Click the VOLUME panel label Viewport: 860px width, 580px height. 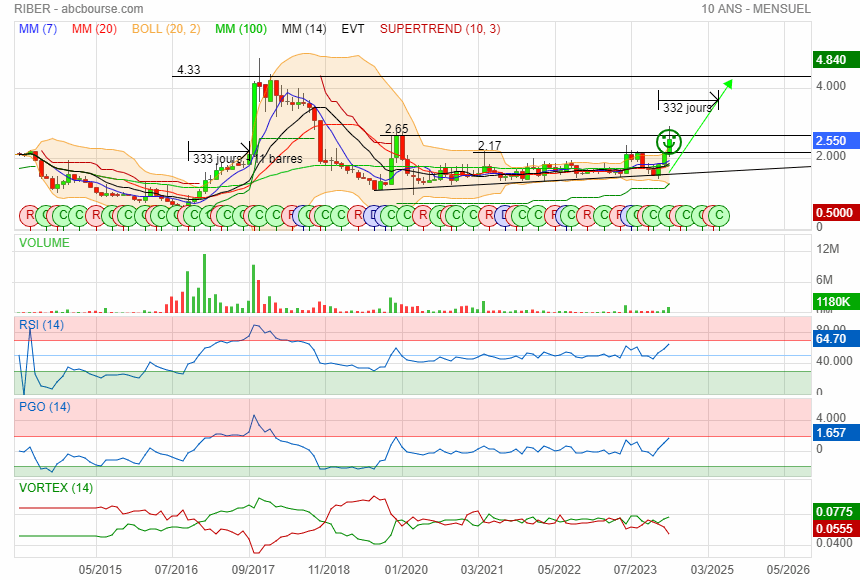[44, 243]
